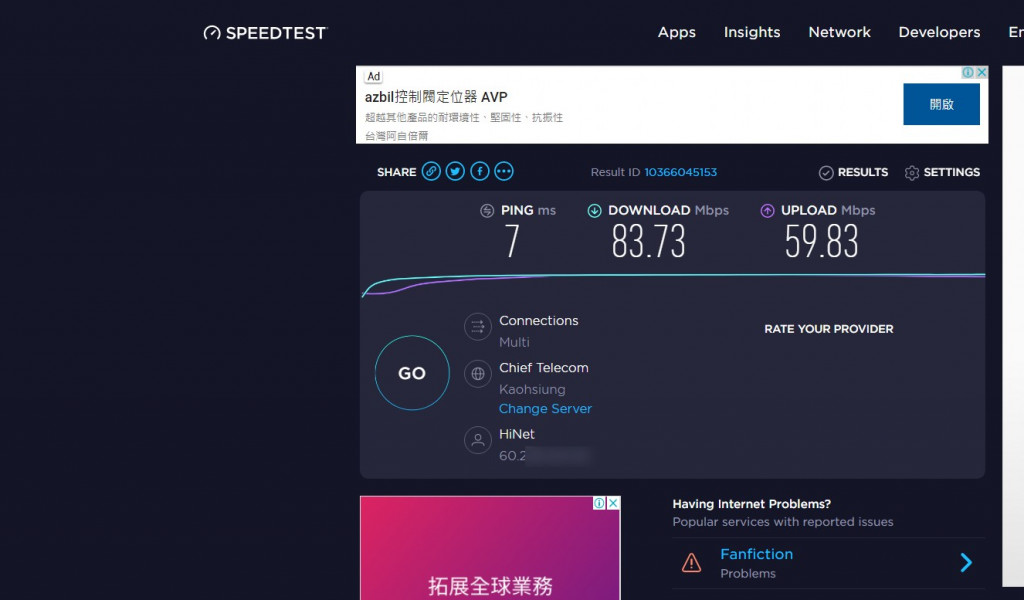Click azbil控制閥定位器 AVP ad title
Image resolution: width=1024 pixels, height=600 pixels.
pyautogui.click(x=436, y=97)
